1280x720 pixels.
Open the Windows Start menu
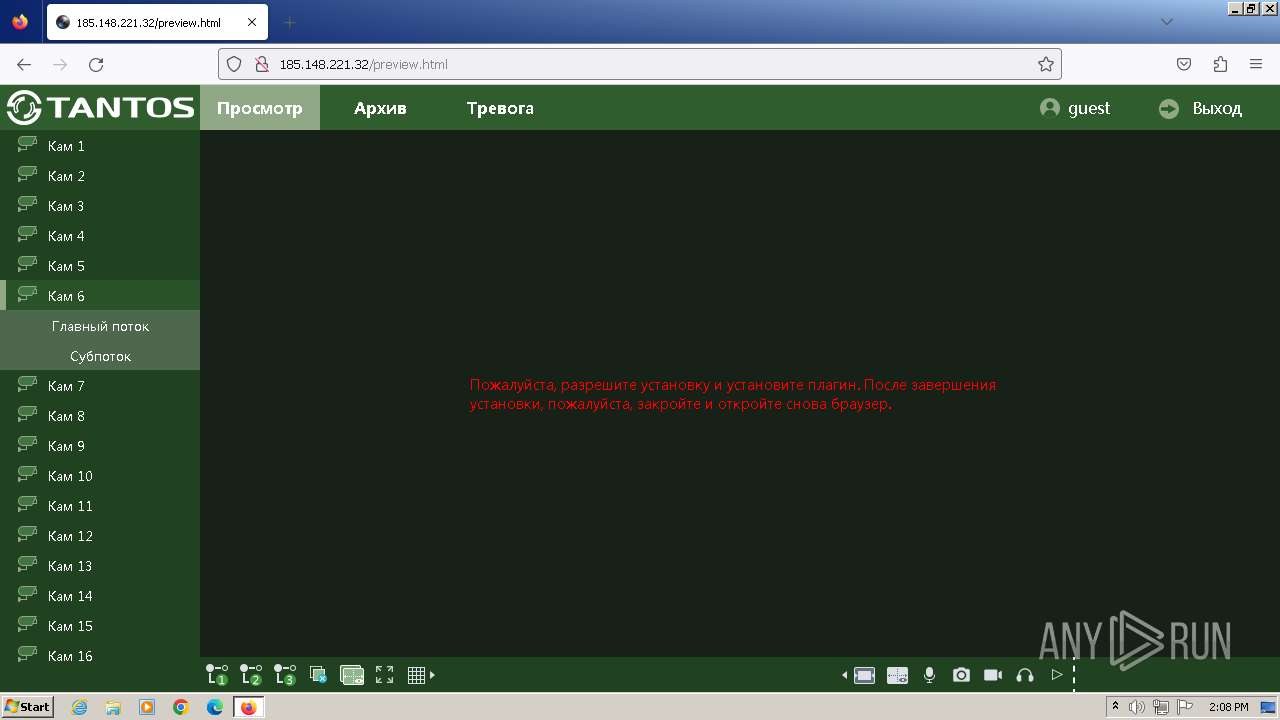[28, 707]
